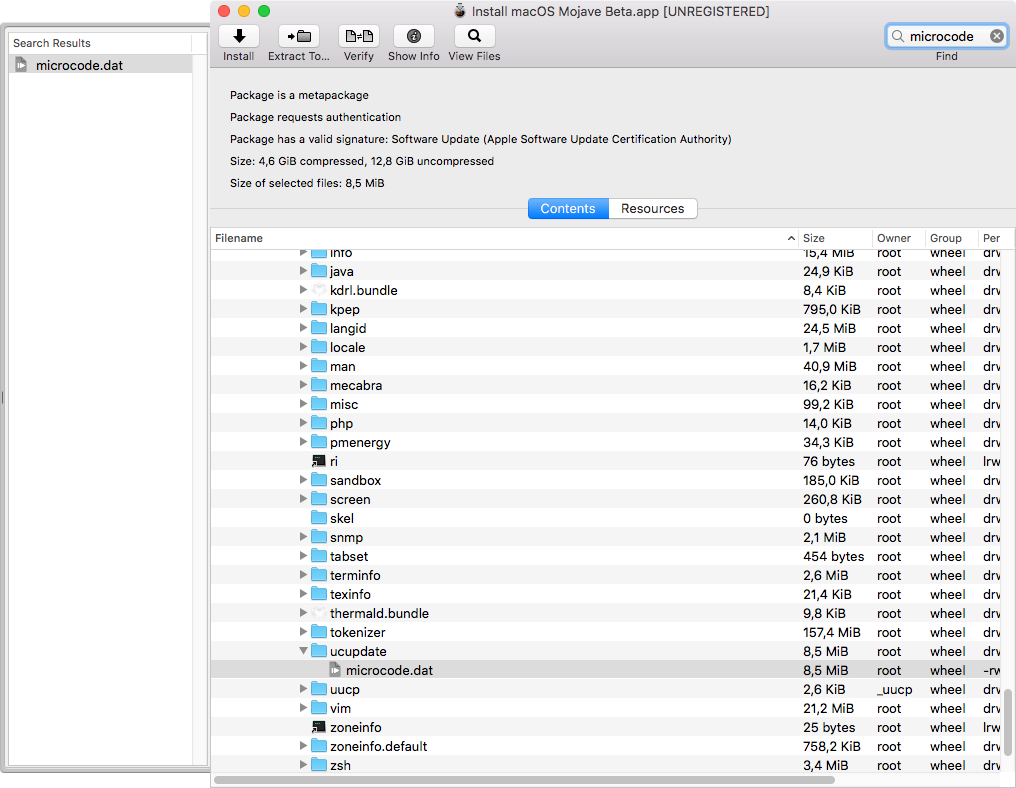Expand the mecabra folder
Image resolution: width=1016 pixels, height=788 pixels.
pyautogui.click(x=303, y=385)
